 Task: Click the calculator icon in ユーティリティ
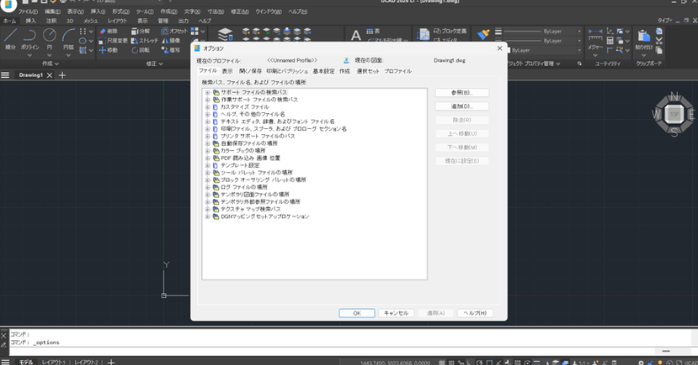pos(610,41)
